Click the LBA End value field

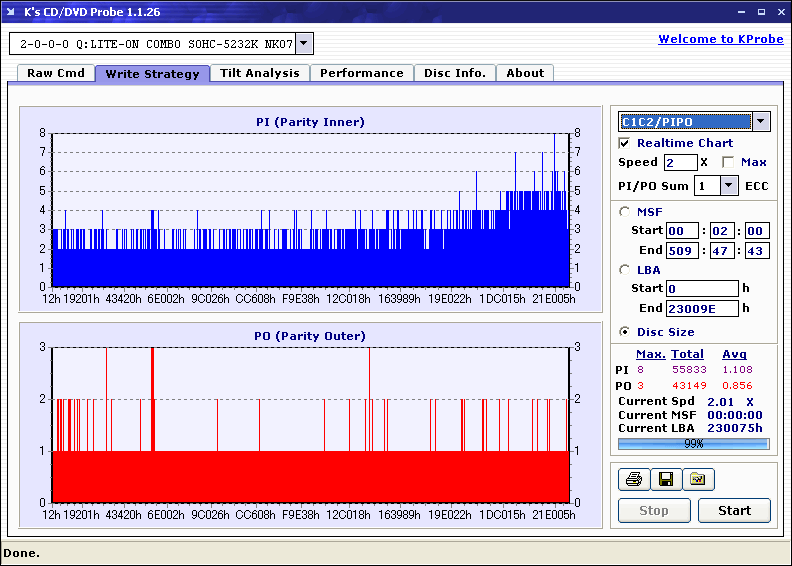702,308
